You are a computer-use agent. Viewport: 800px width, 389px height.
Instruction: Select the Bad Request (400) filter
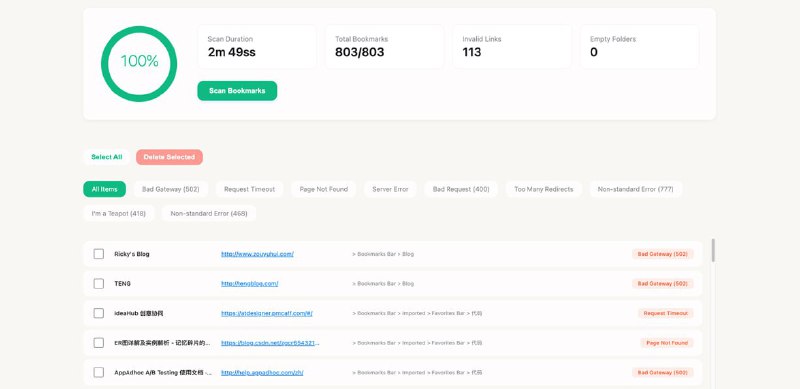point(461,189)
